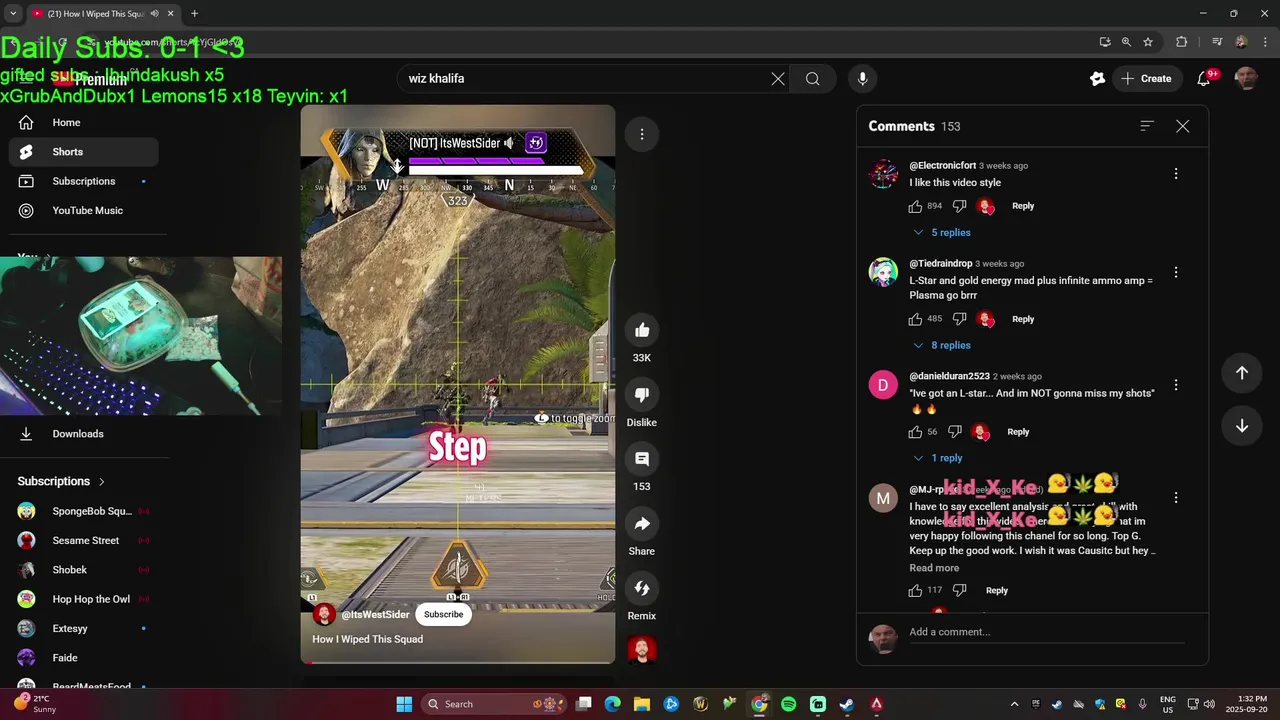This screenshot has width=1280, height=720.
Task: Open options menu for @Electronicfort comment
Action: point(1176,174)
